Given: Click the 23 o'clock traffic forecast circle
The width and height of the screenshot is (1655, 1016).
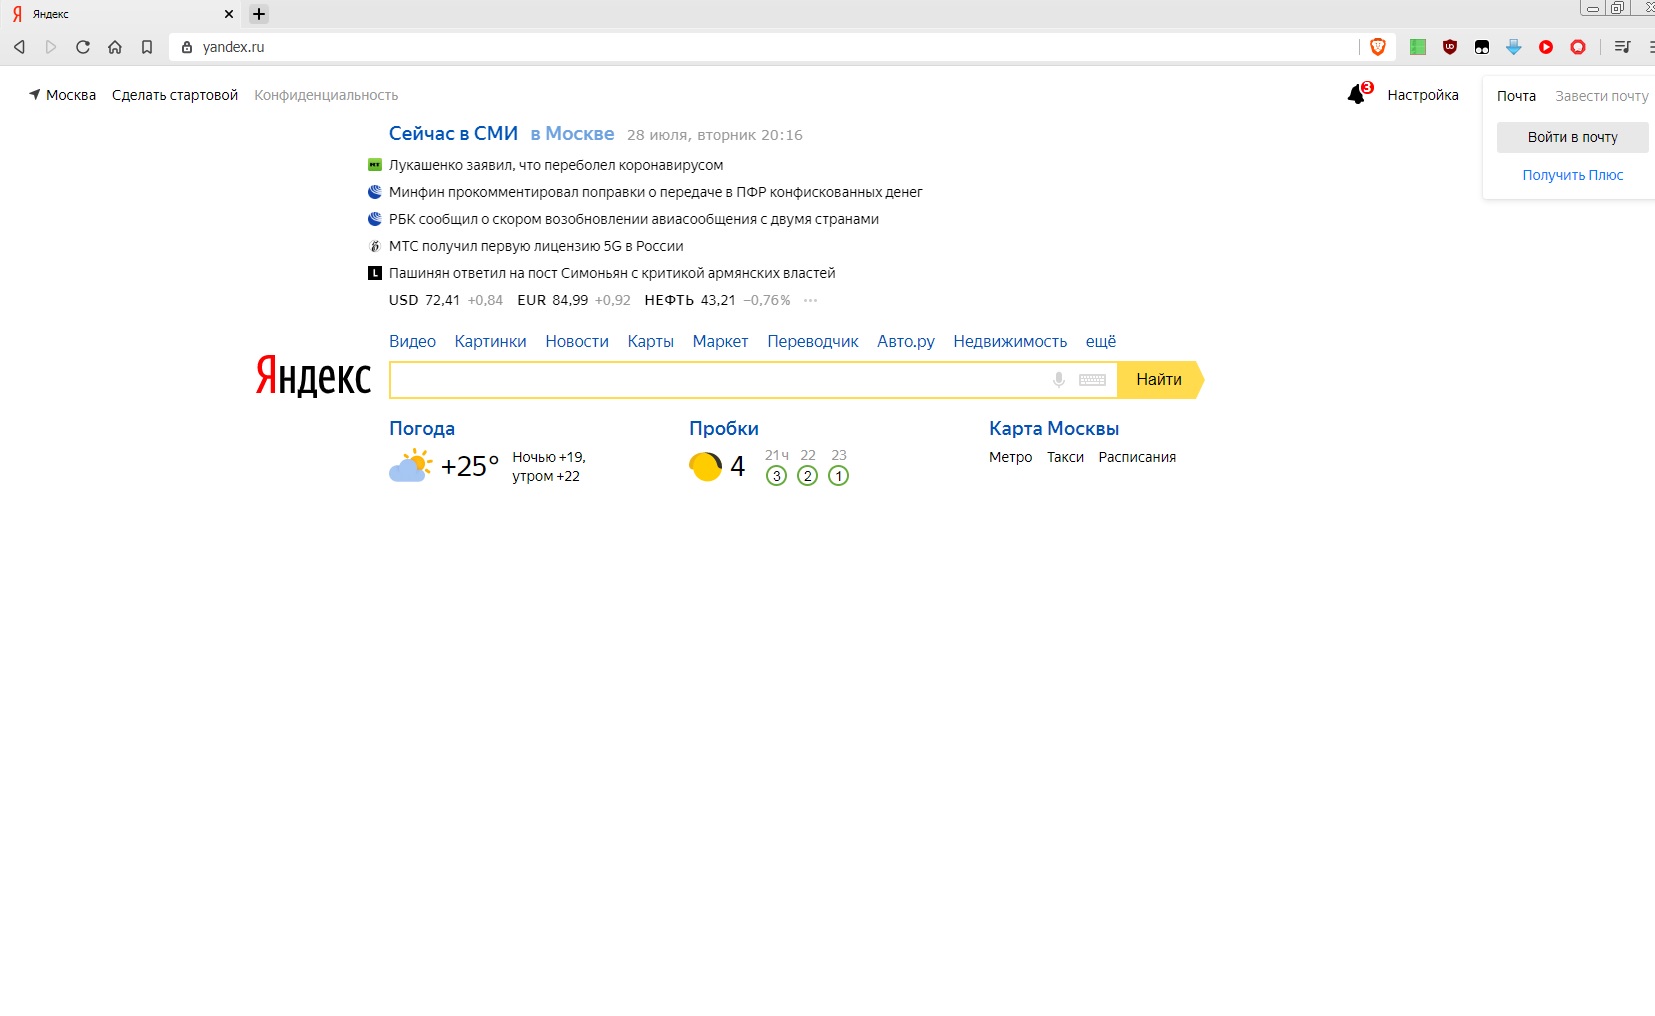Looking at the screenshot, I should click(x=839, y=476).
